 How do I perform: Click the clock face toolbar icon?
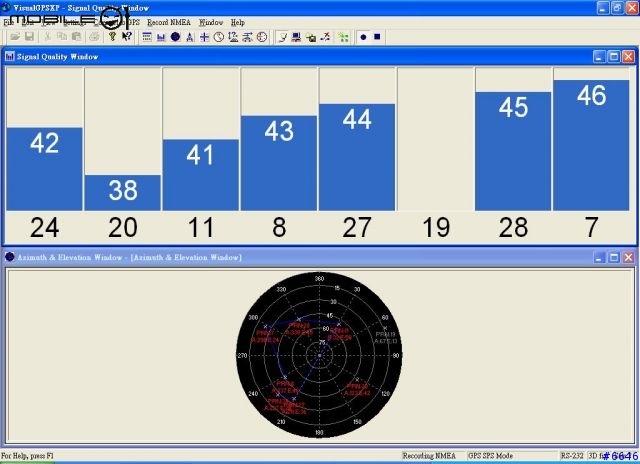pyautogui.click(x=219, y=37)
